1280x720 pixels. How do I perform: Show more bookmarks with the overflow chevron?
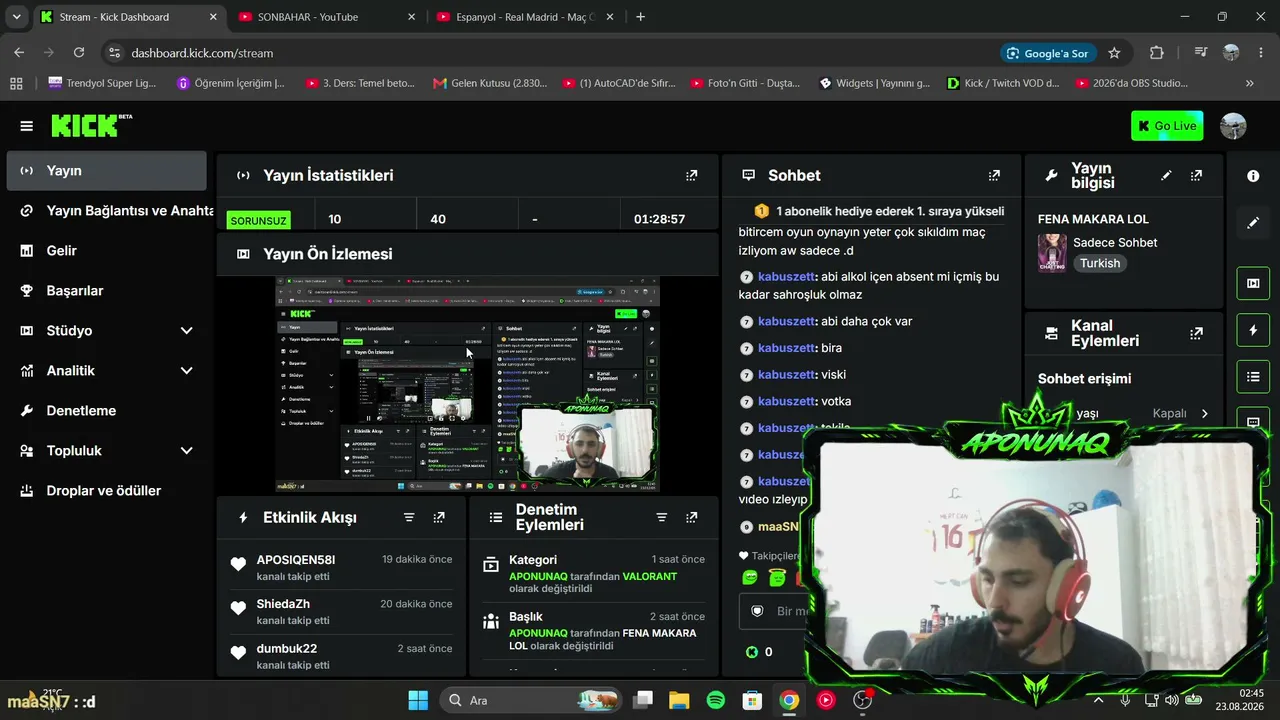(x=1250, y=83)
